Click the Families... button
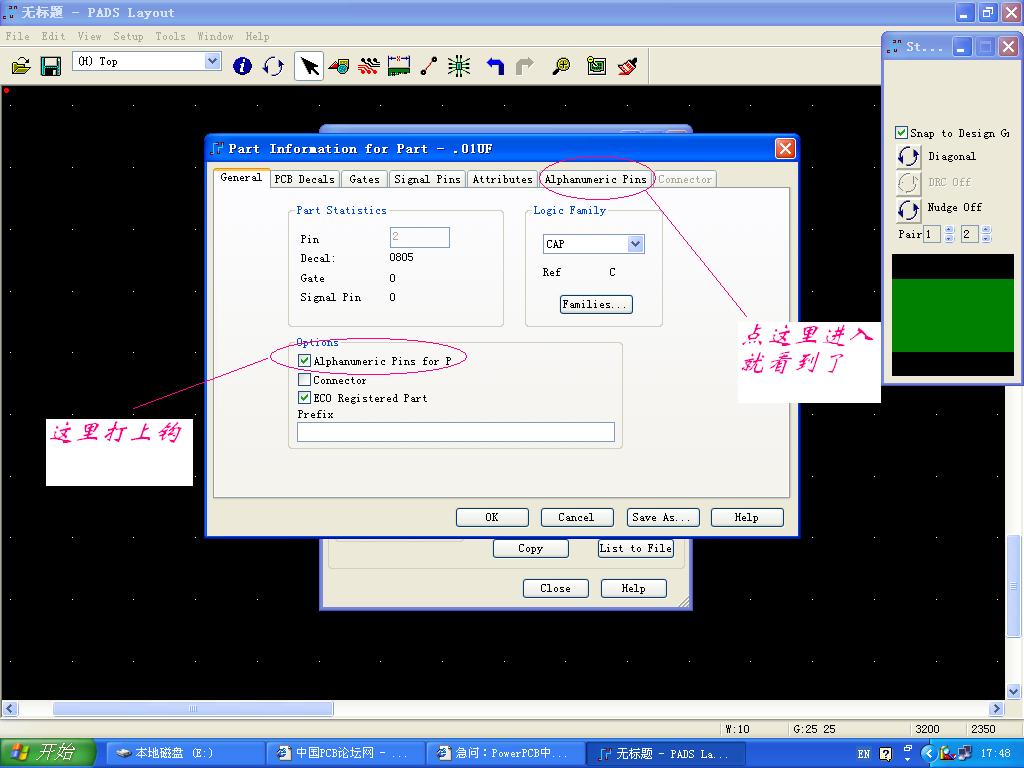The height and width of the screenshot is (768, 1024). pyautogui.click(x=596, y=304)
